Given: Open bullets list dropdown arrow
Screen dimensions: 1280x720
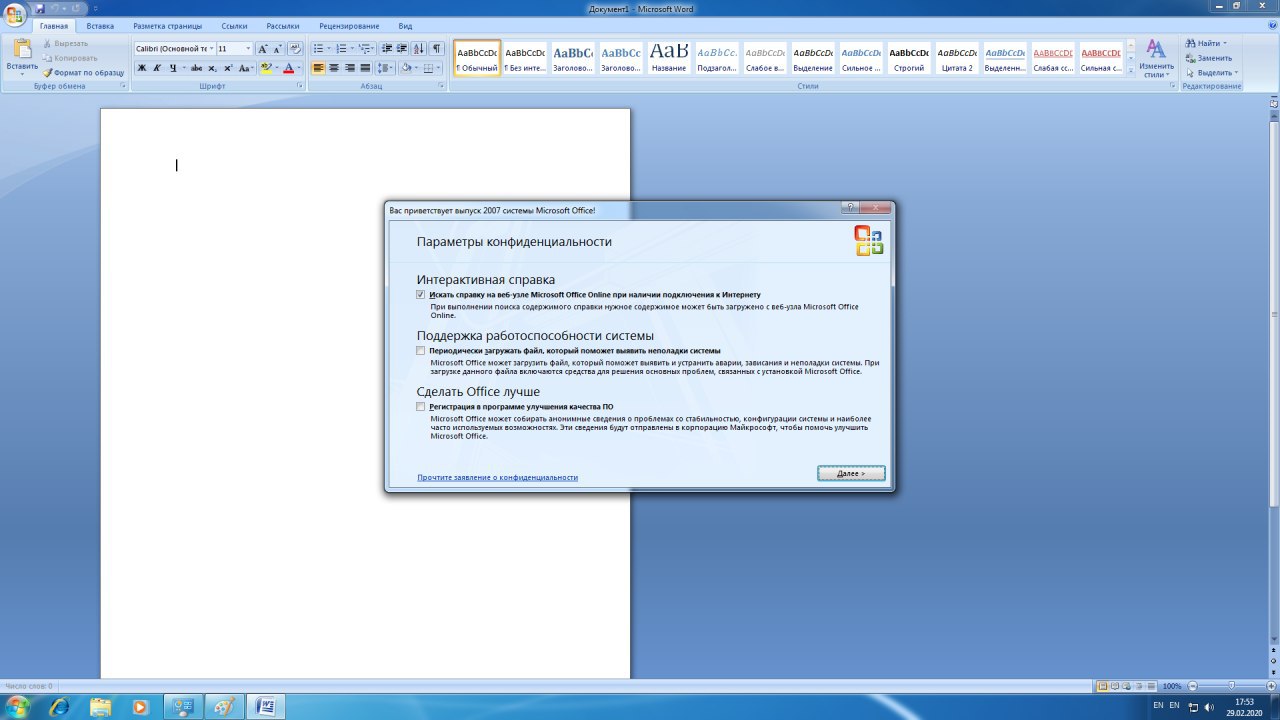Looking at the screenshot, I should (x=329, y=48).
